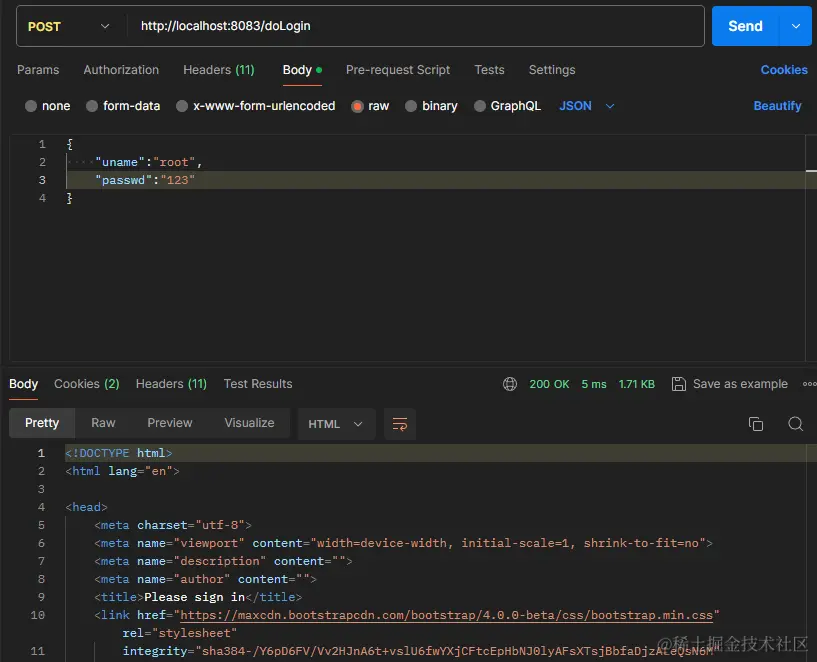The image size is (817, 662).
Task: Click the save icon beside Save as example
Action: coord(679,384)
